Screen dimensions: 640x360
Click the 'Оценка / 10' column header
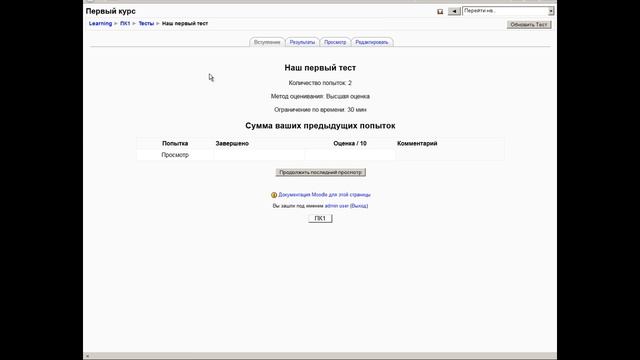[350, 143]
